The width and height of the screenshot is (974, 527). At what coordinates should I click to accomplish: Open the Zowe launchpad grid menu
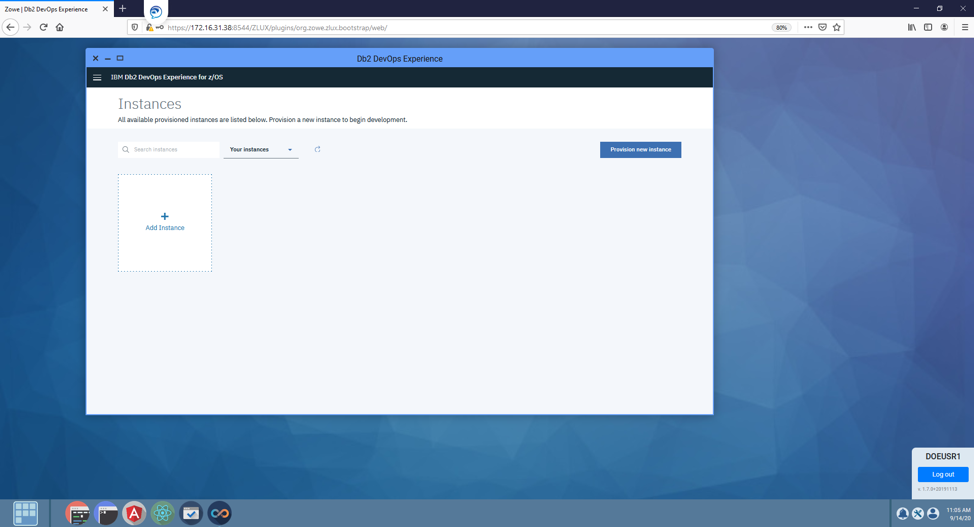(x=25, y=513)
